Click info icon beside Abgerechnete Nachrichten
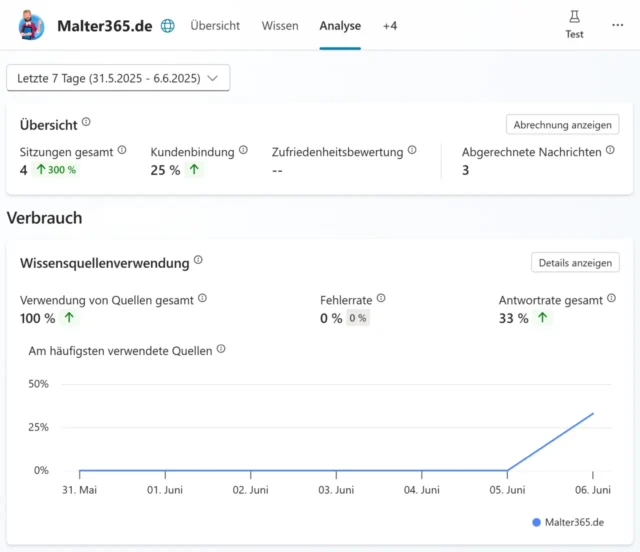This screenshot has width=640, height=552. click(609, 151)
